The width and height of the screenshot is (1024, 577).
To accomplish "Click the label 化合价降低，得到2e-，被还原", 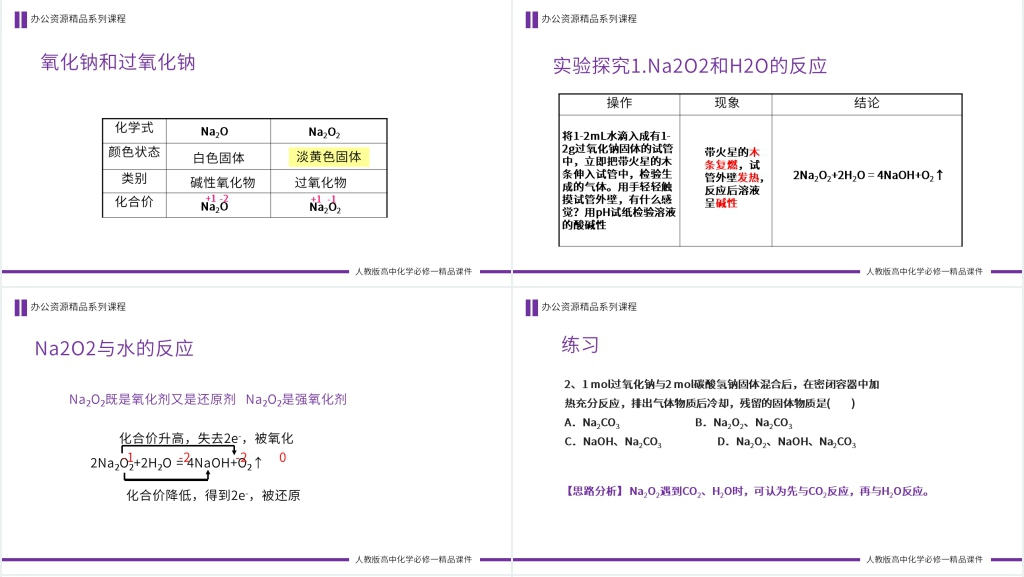I will (213, 495).
